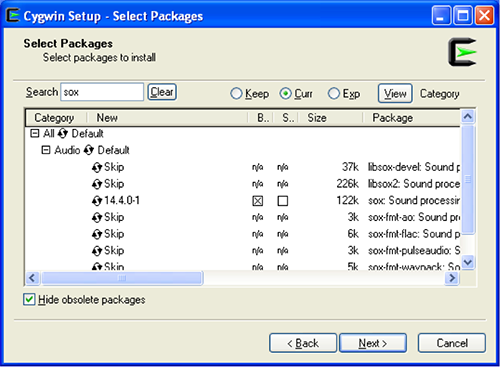Toggle the cycle icon on sox-fmt-pulseaudio row
Image resolution: width=500 pixels, height=367 pixels.
coord(97,251)
